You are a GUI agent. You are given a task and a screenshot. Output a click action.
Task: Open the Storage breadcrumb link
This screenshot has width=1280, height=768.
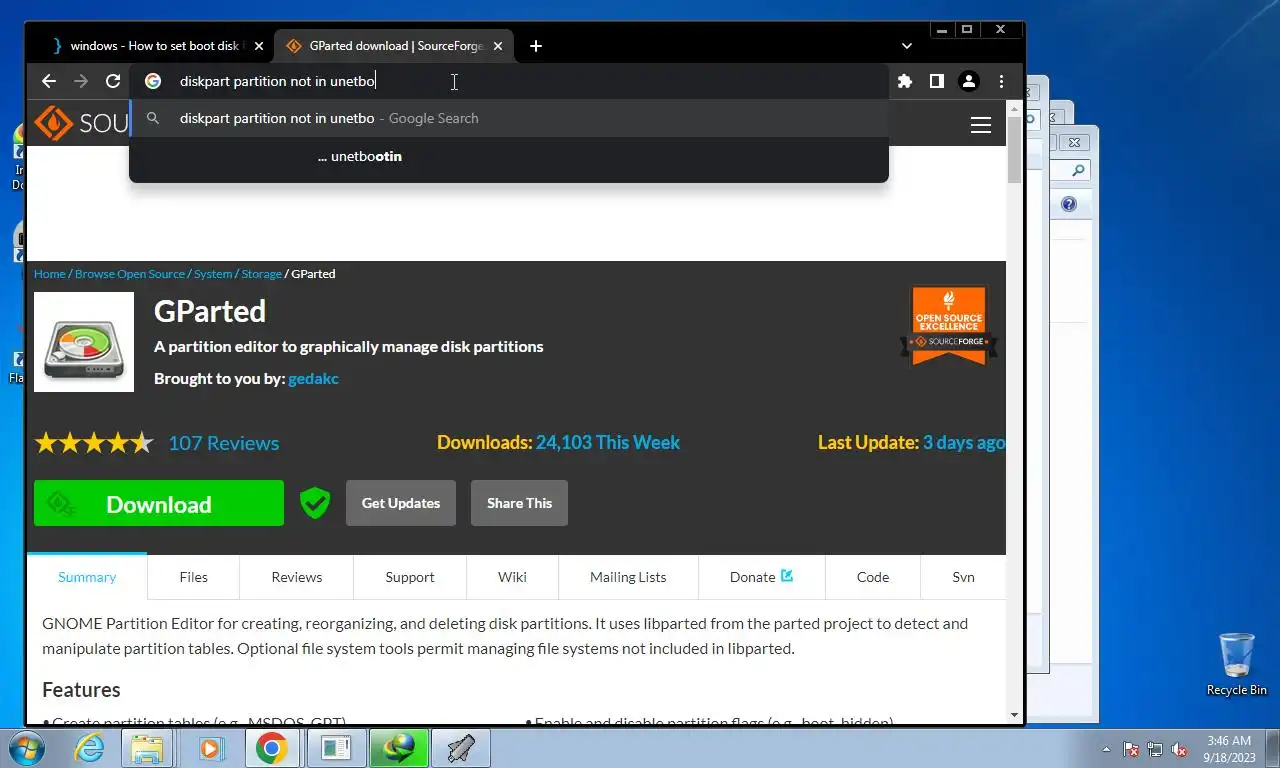tap(262, 274)
